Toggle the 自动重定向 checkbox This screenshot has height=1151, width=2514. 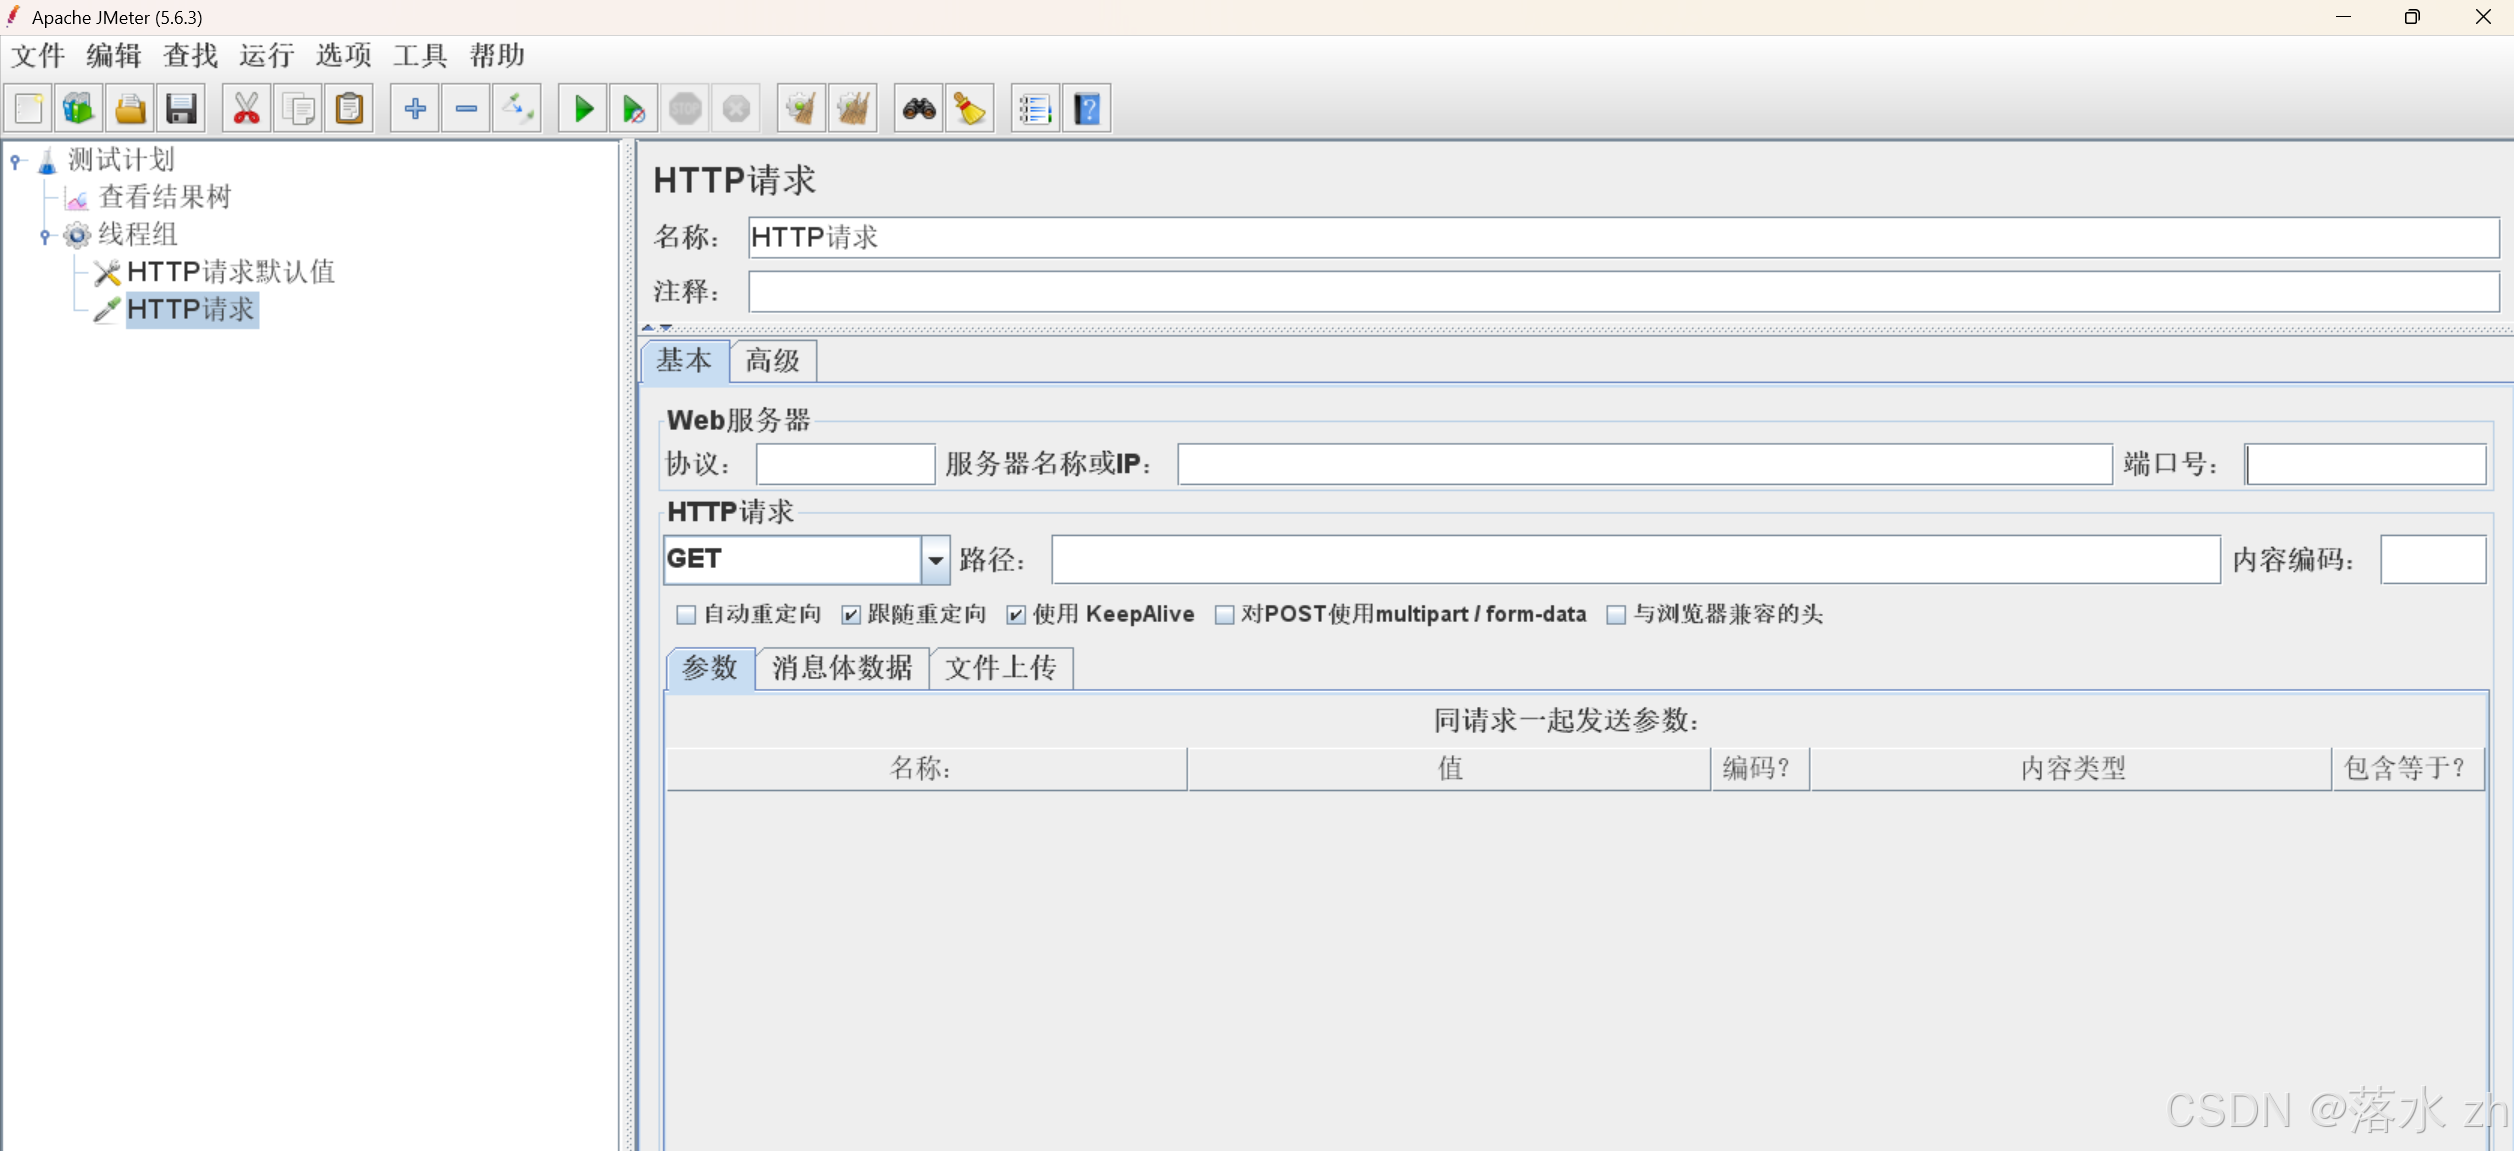(x=686, y=615)
